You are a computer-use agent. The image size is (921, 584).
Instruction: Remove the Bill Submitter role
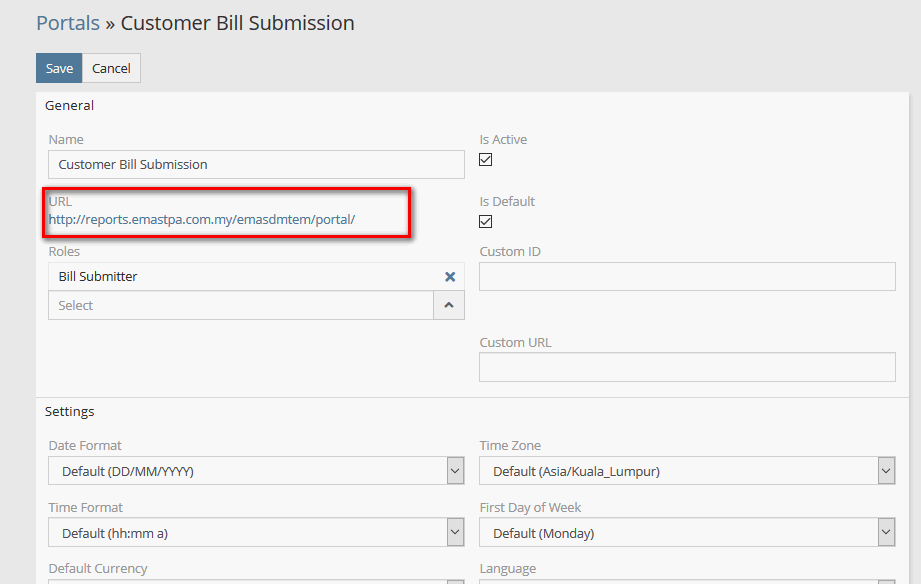pyautogui.click(x=450, y=277)
